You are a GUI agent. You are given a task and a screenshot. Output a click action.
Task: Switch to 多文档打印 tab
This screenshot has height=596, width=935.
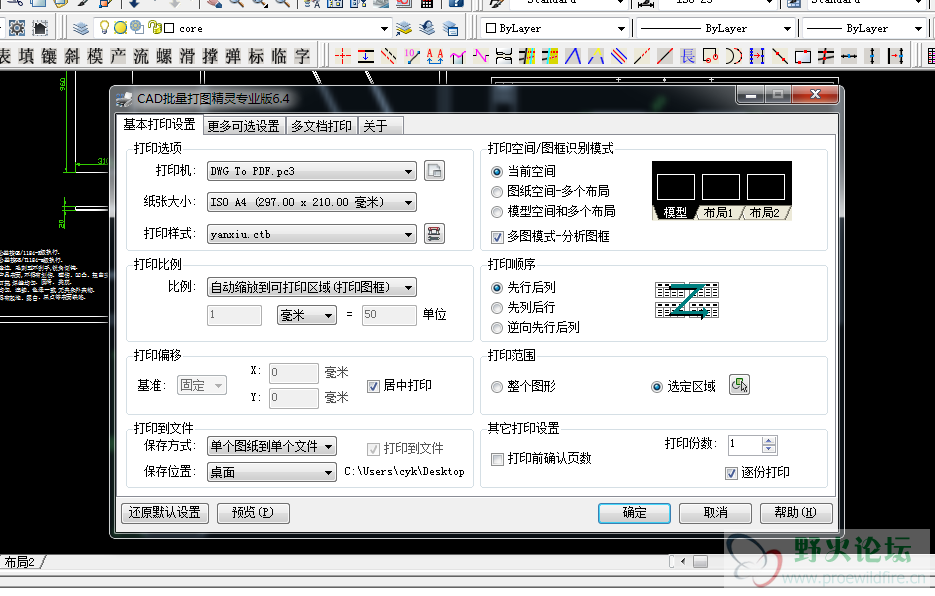point(321,126)
